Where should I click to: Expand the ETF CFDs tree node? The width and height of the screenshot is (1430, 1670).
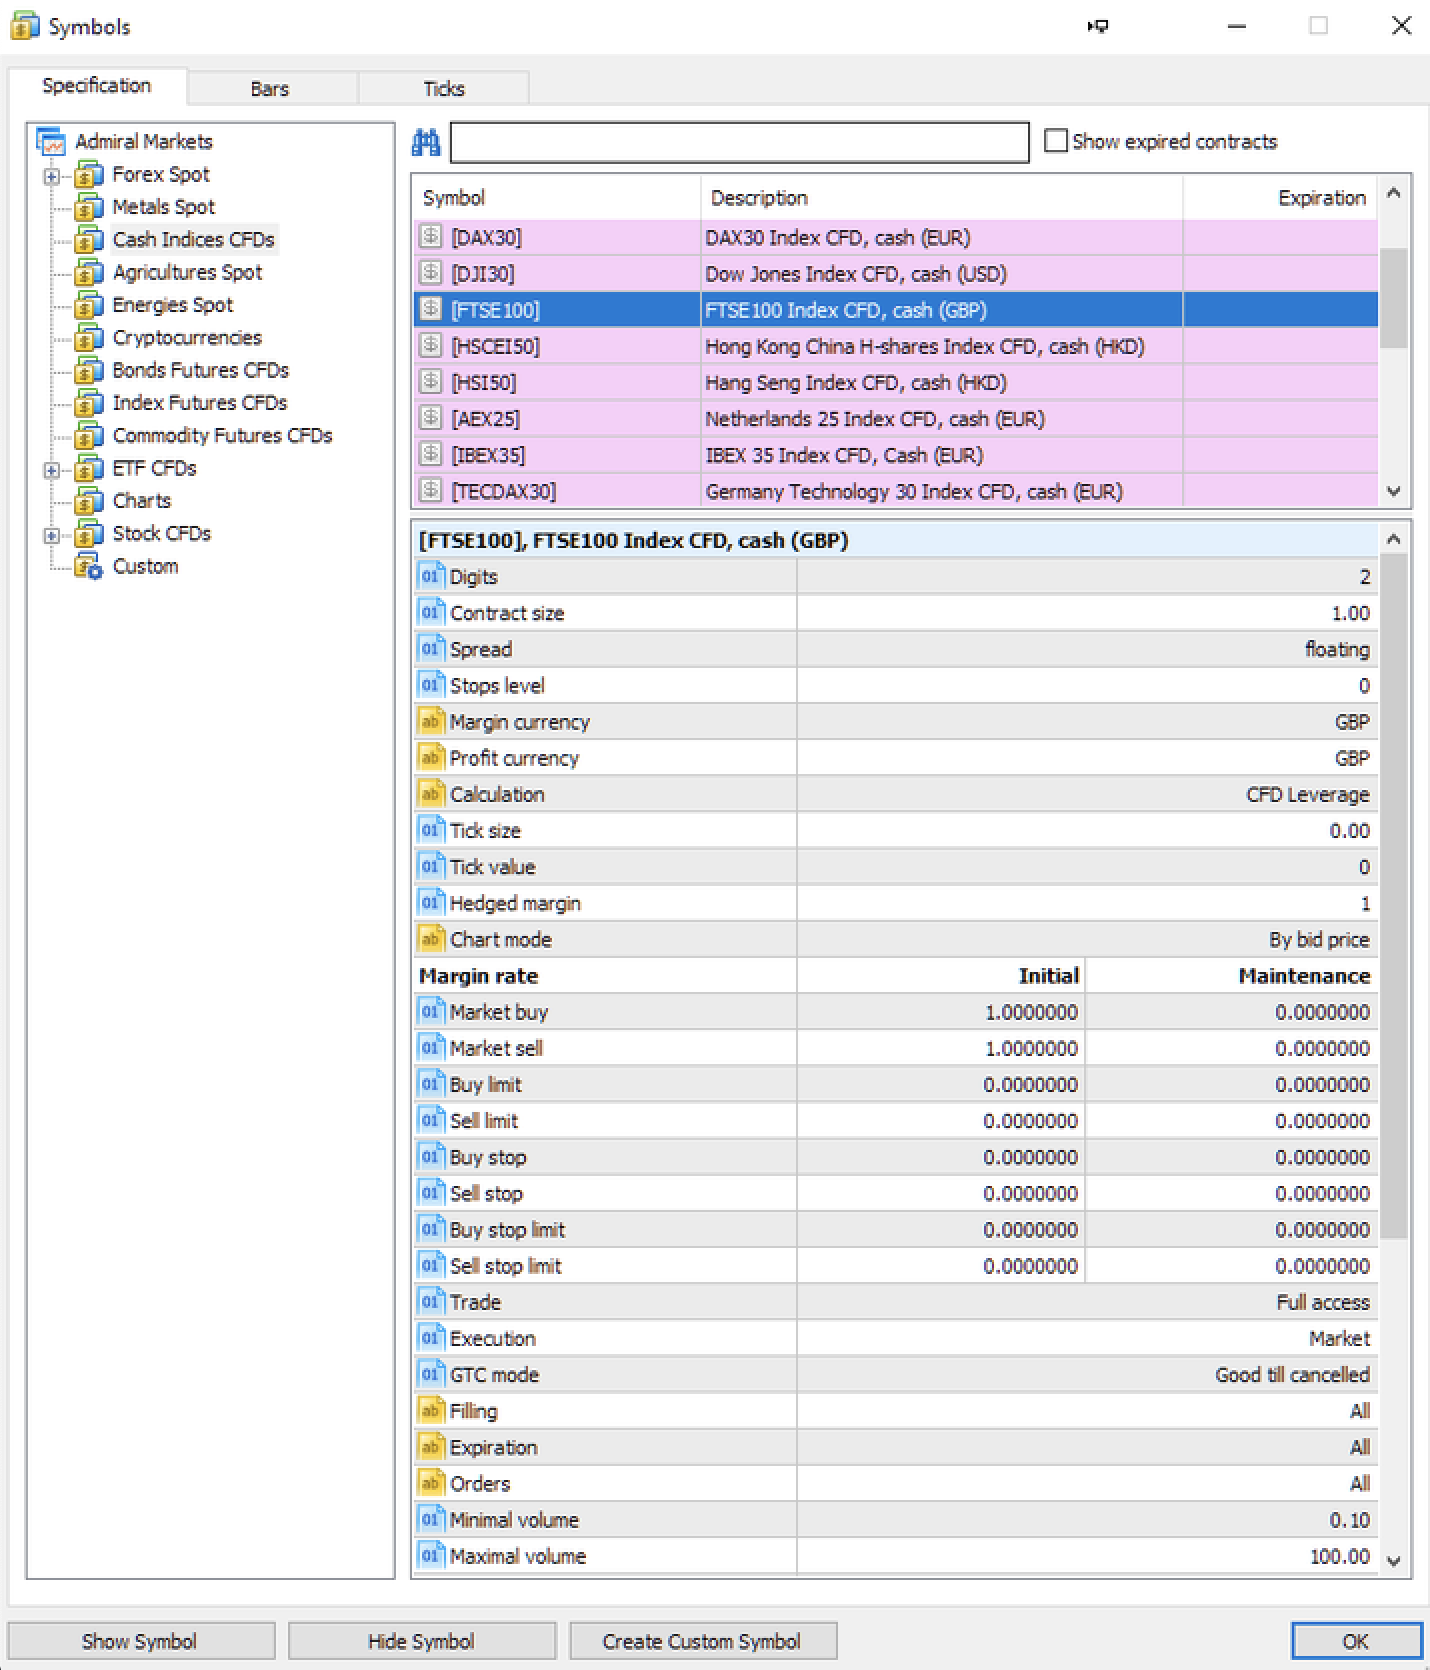pos(52,470)
